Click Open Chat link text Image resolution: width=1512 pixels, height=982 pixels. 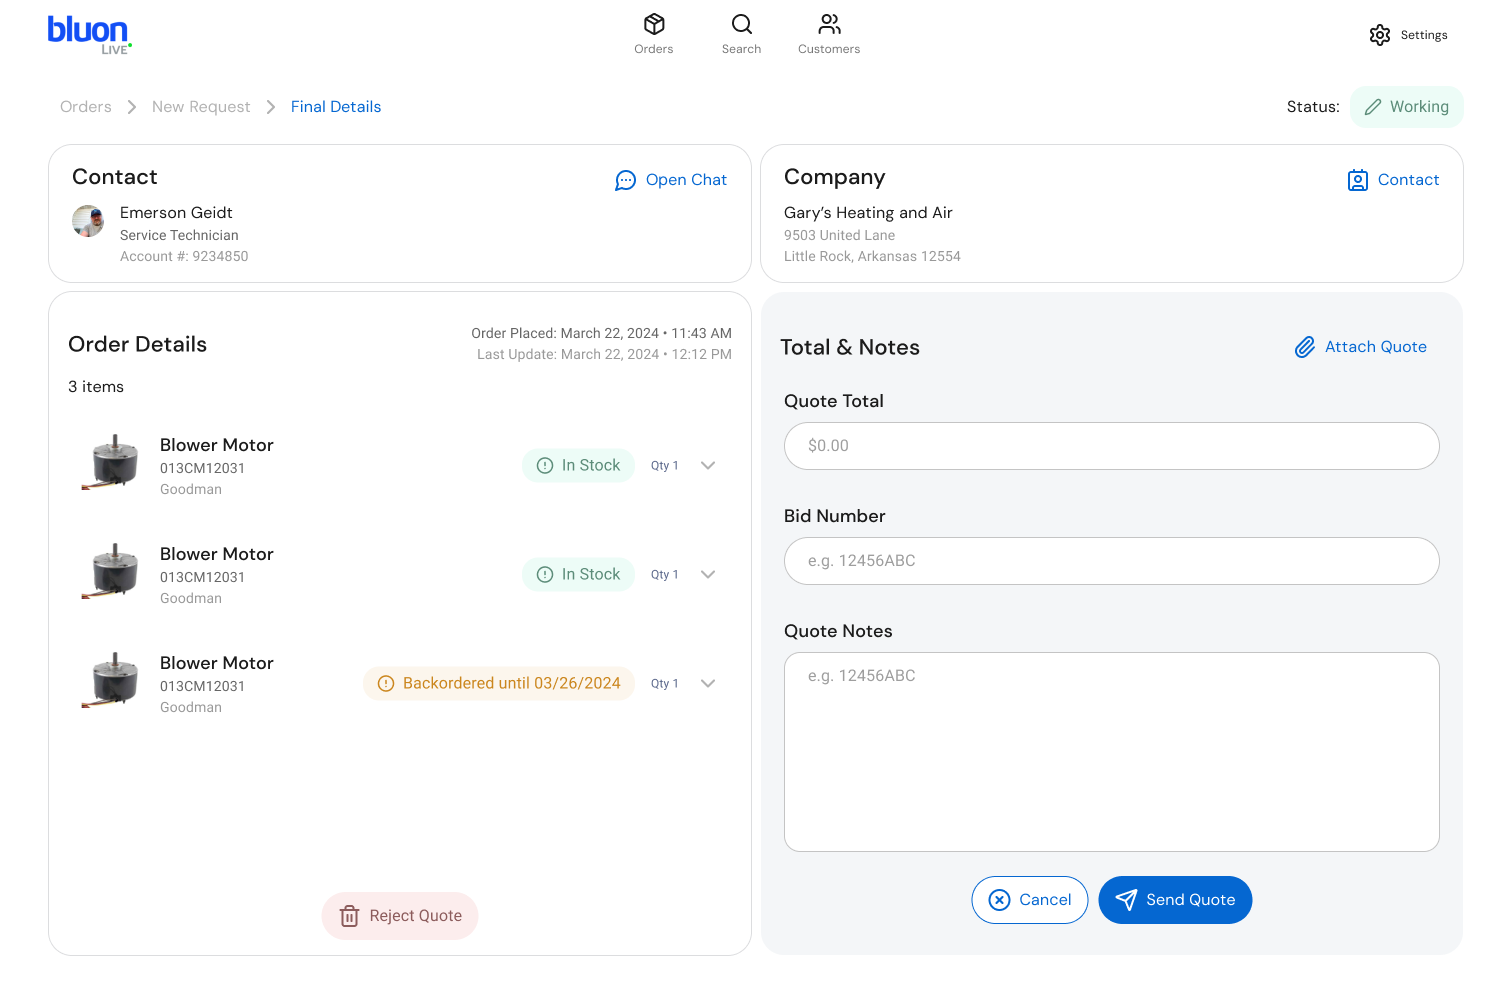(686, 180)
